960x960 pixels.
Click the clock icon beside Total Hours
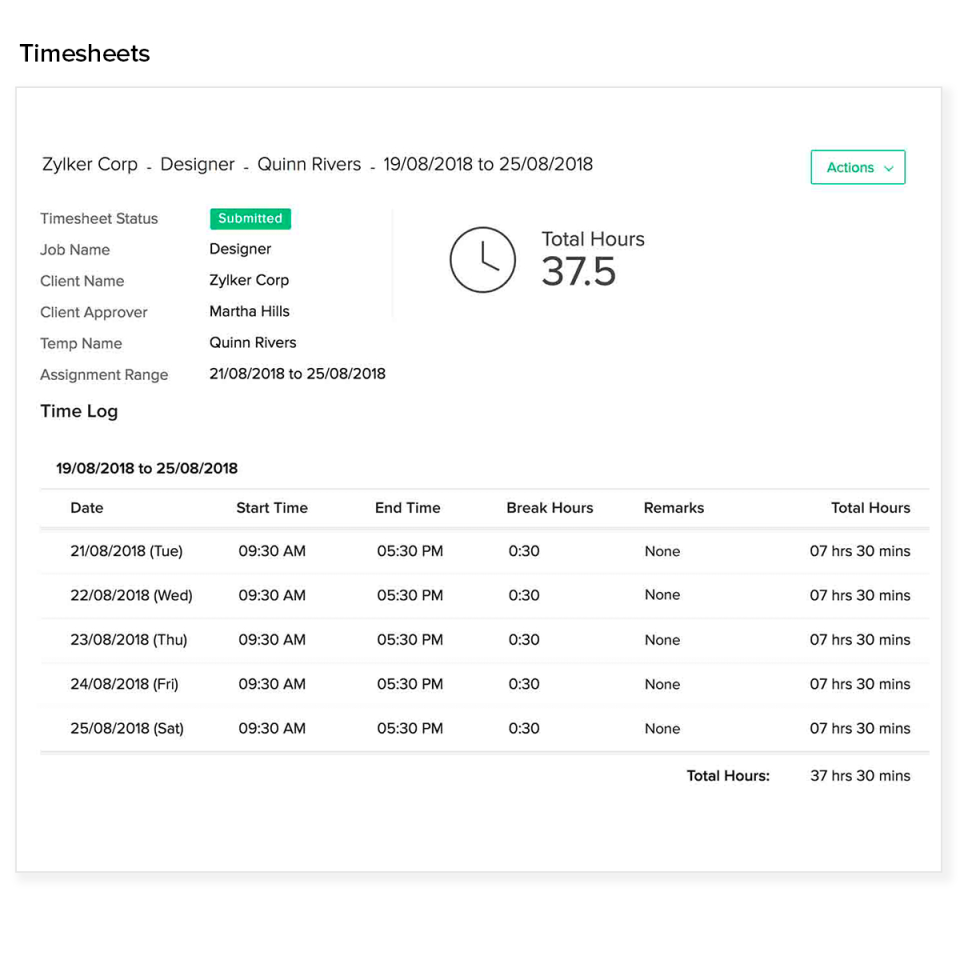click(483, 260)
